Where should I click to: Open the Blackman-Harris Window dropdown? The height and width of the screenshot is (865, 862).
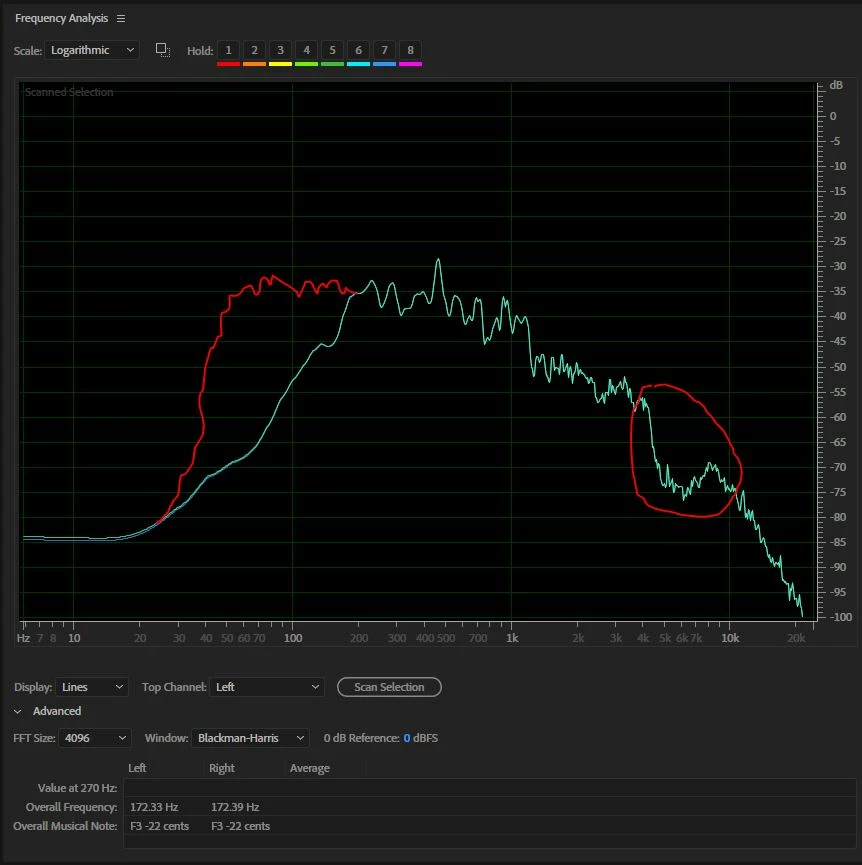click(250, 738)
